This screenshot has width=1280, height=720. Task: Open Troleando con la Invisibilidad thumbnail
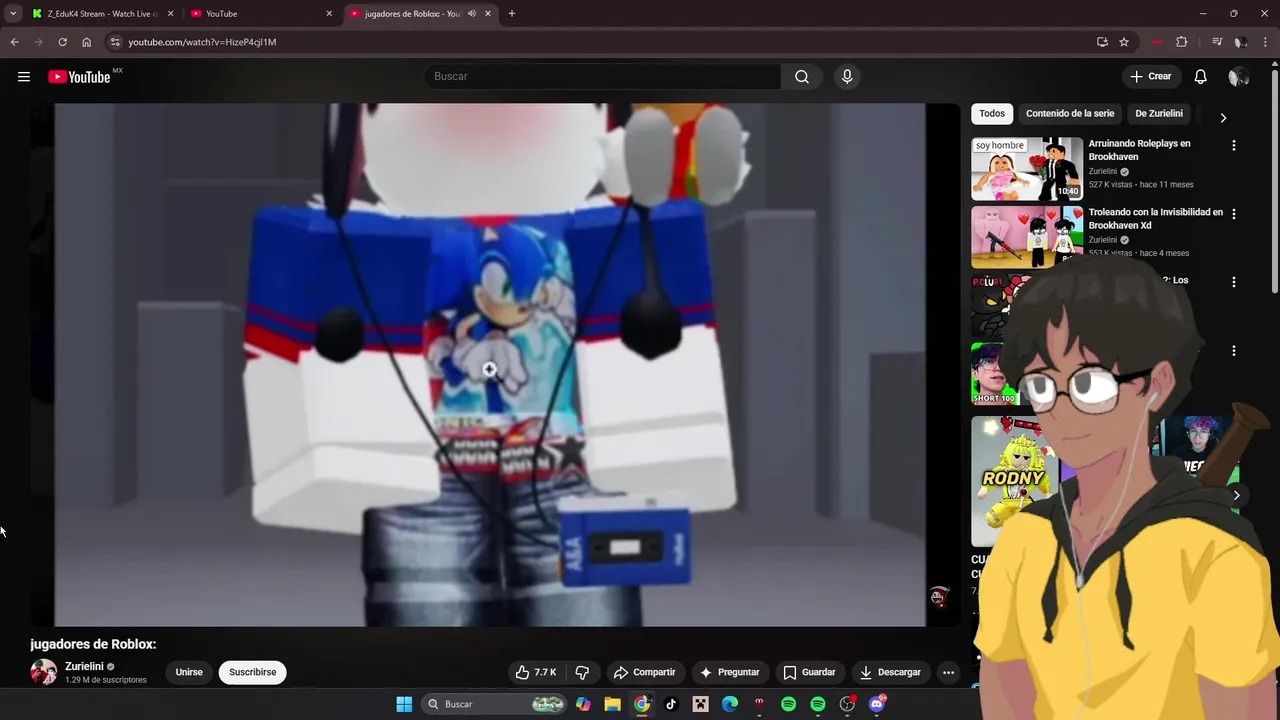pos(1027,237)
